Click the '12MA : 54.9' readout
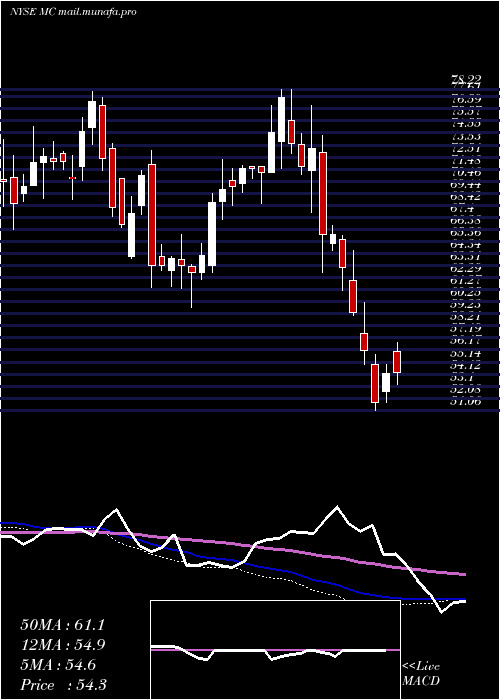The width and height of the screenshot is (500, 700). [62, 645]
